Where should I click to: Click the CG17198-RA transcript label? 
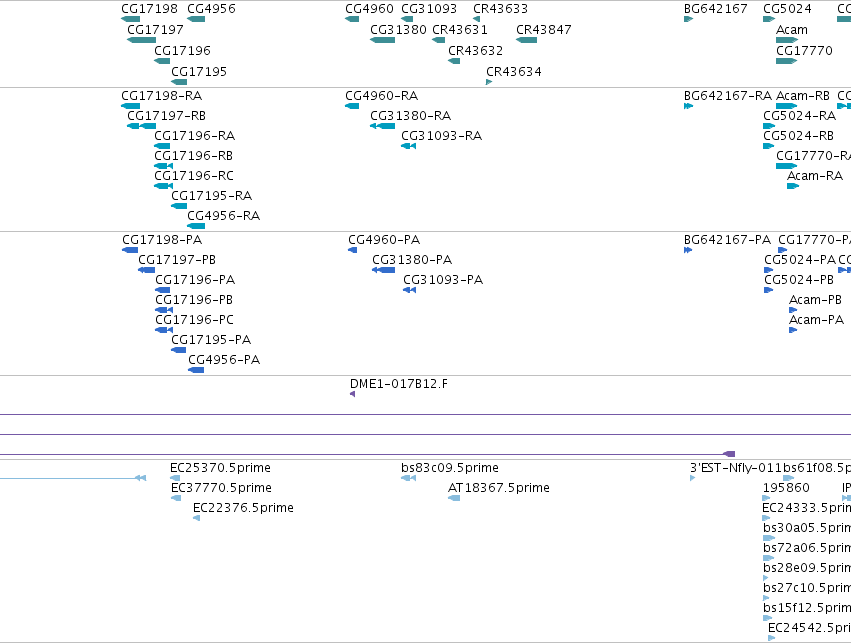pos(162,96)
